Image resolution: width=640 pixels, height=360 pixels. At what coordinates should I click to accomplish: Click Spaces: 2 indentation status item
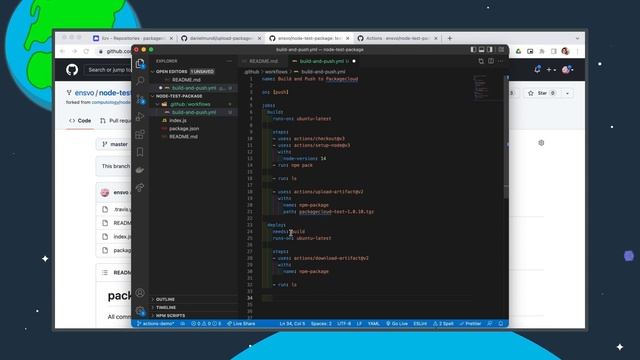pos(321,324)
